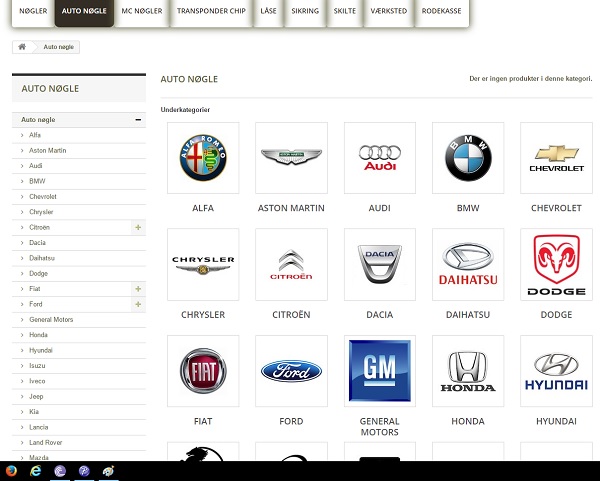The width and height of the screenshot is (600, 481).
Task: Select the blue GM square logo
Action: tap(380, 371)
